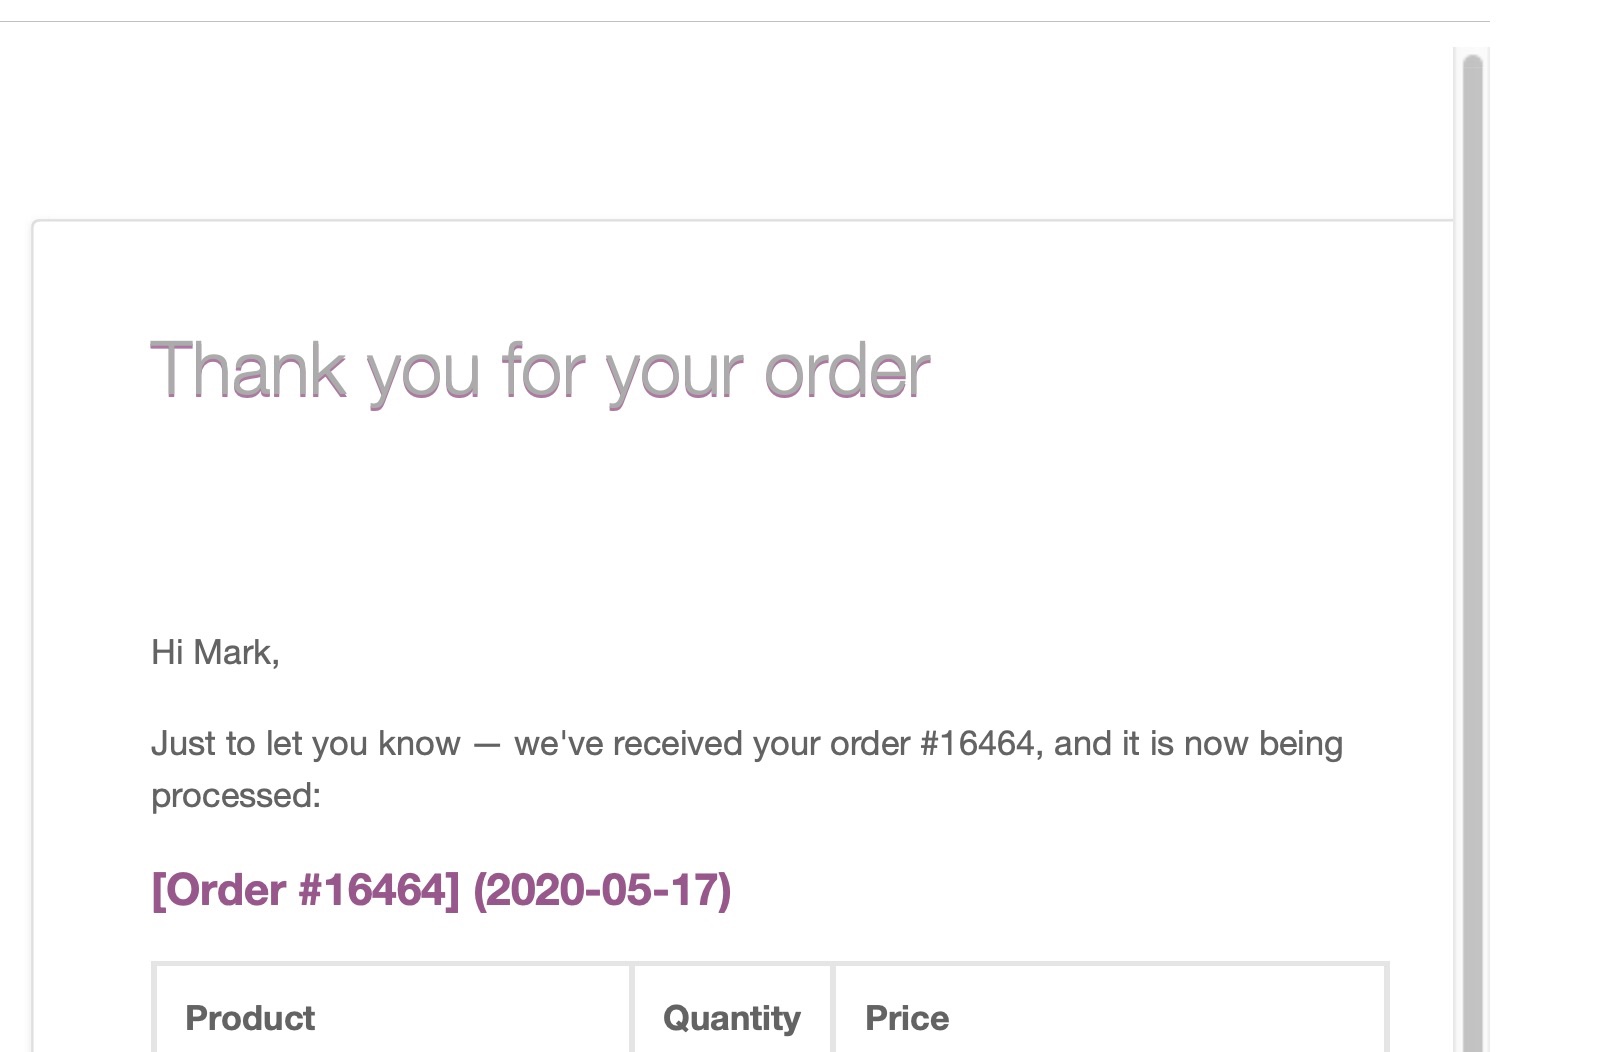The width and height of the screenshot is (1616, 1052).
Task: Click the word 'for' in the large heading
Action: tap(544, 370)
